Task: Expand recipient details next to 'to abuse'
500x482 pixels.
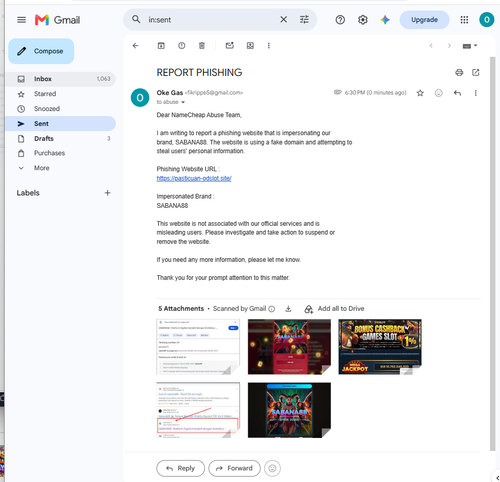Action: 183,102
